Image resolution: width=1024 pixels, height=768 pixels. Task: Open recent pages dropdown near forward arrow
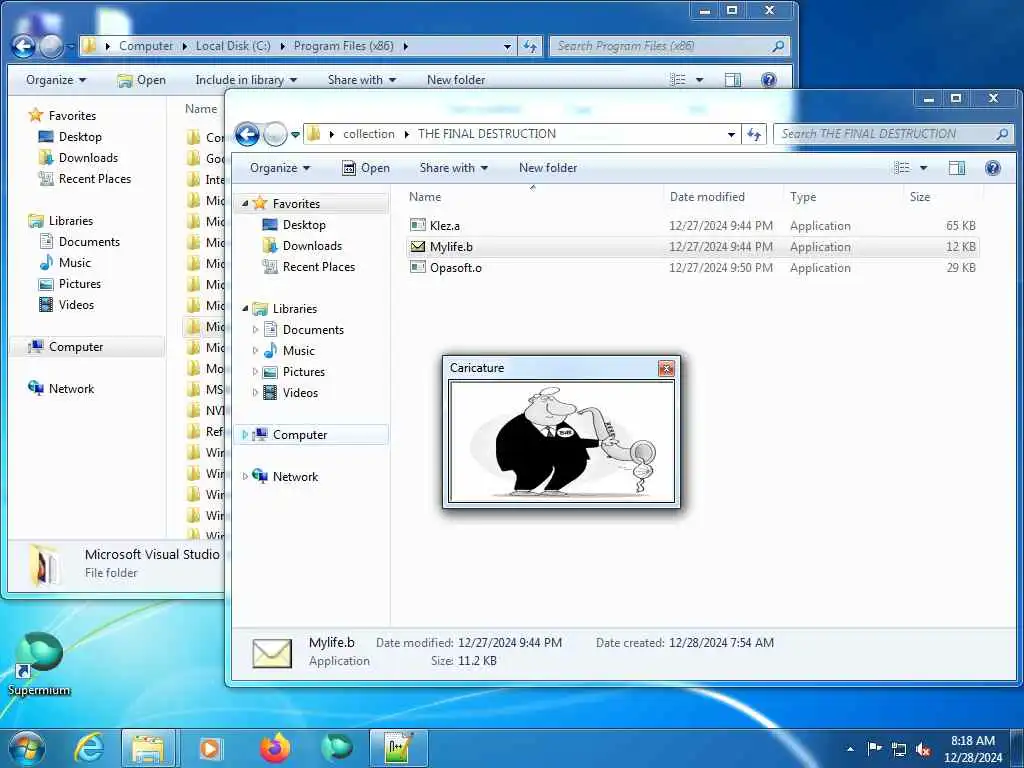click(x=295, y=135)
